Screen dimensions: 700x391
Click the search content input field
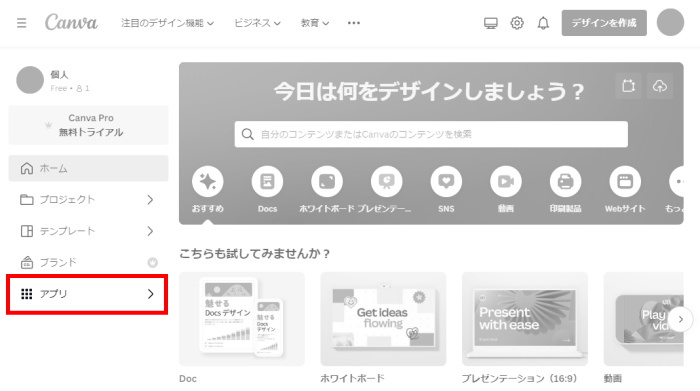[x=431, y=134]
